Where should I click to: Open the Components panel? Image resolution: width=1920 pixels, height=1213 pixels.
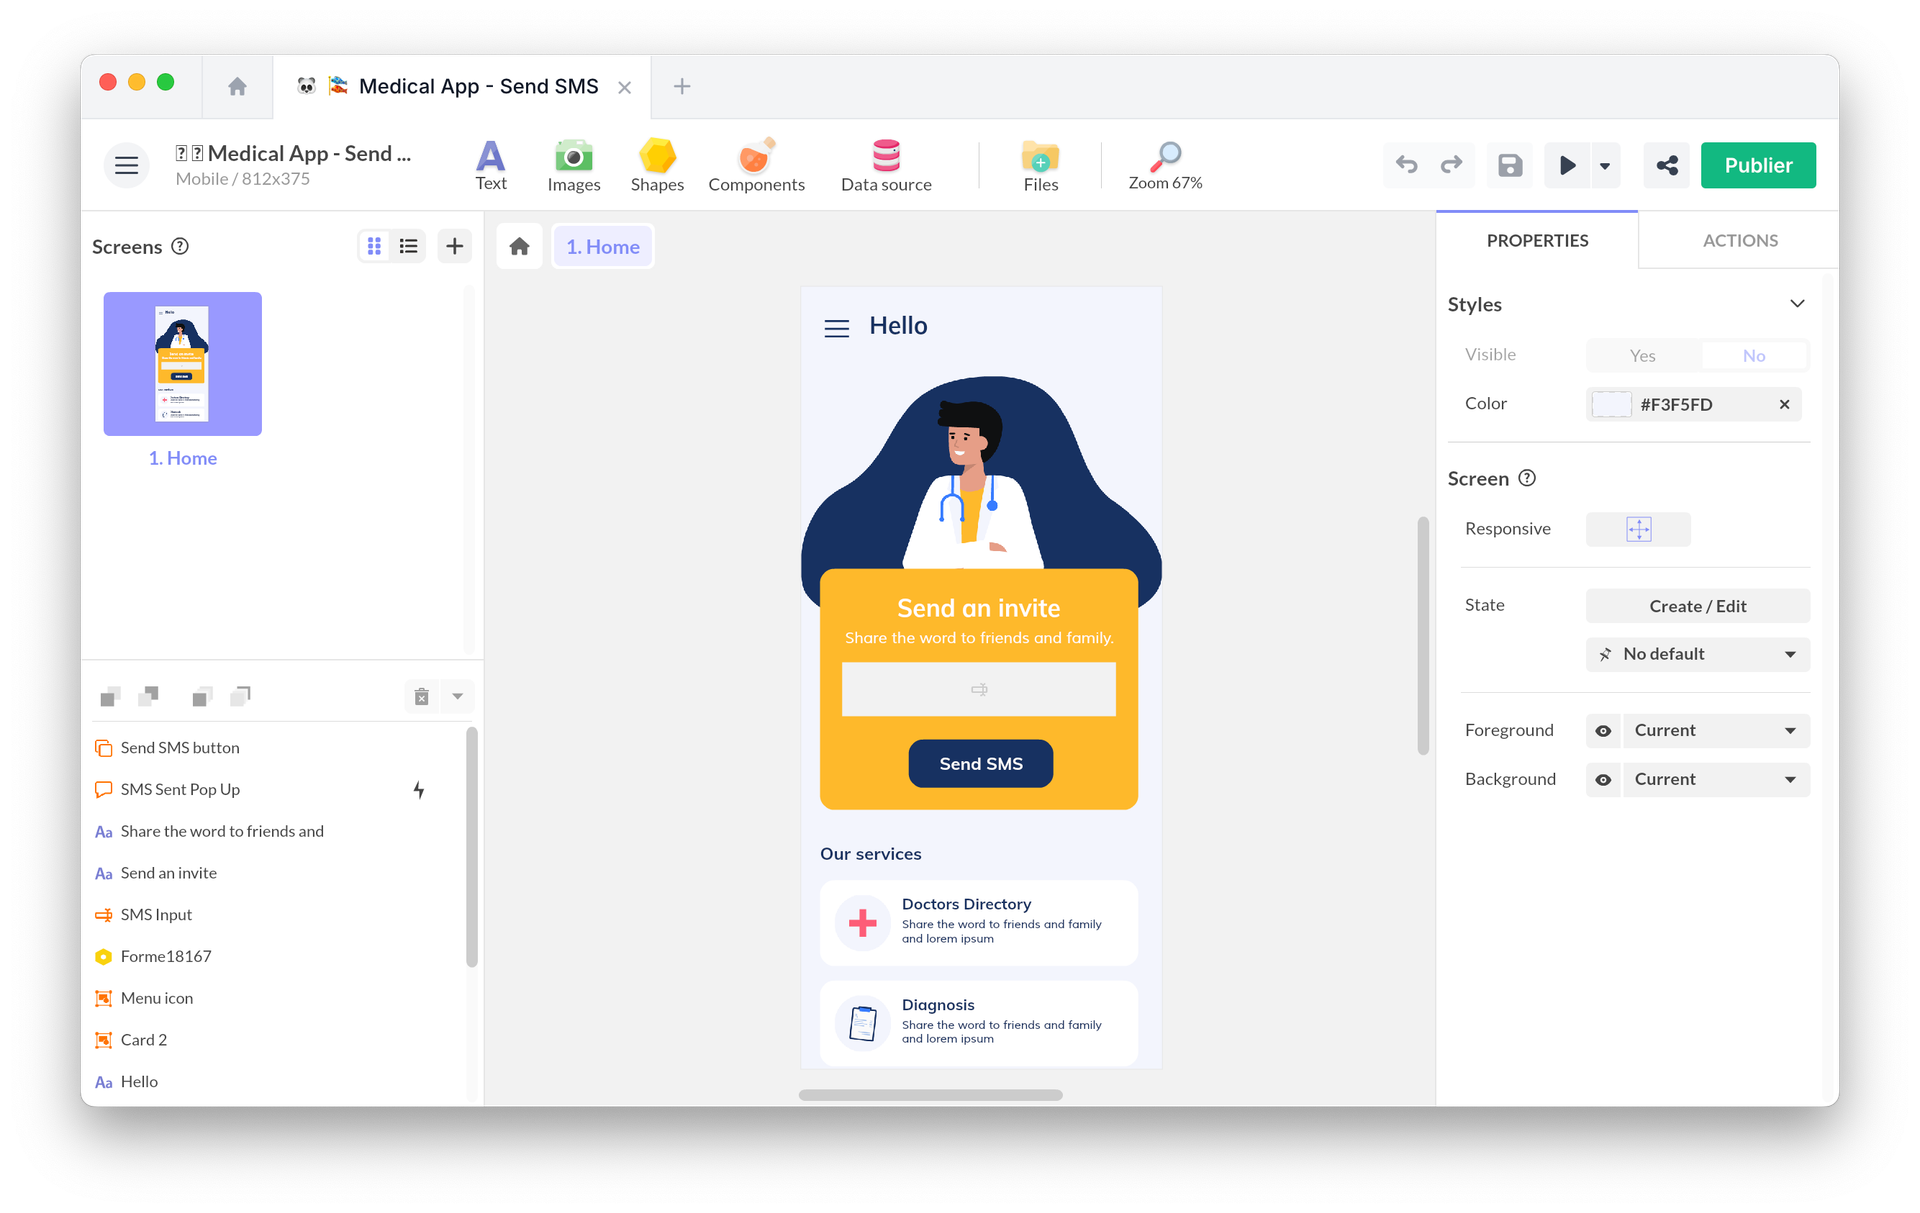pyautogui.click(x=757, y=165)
